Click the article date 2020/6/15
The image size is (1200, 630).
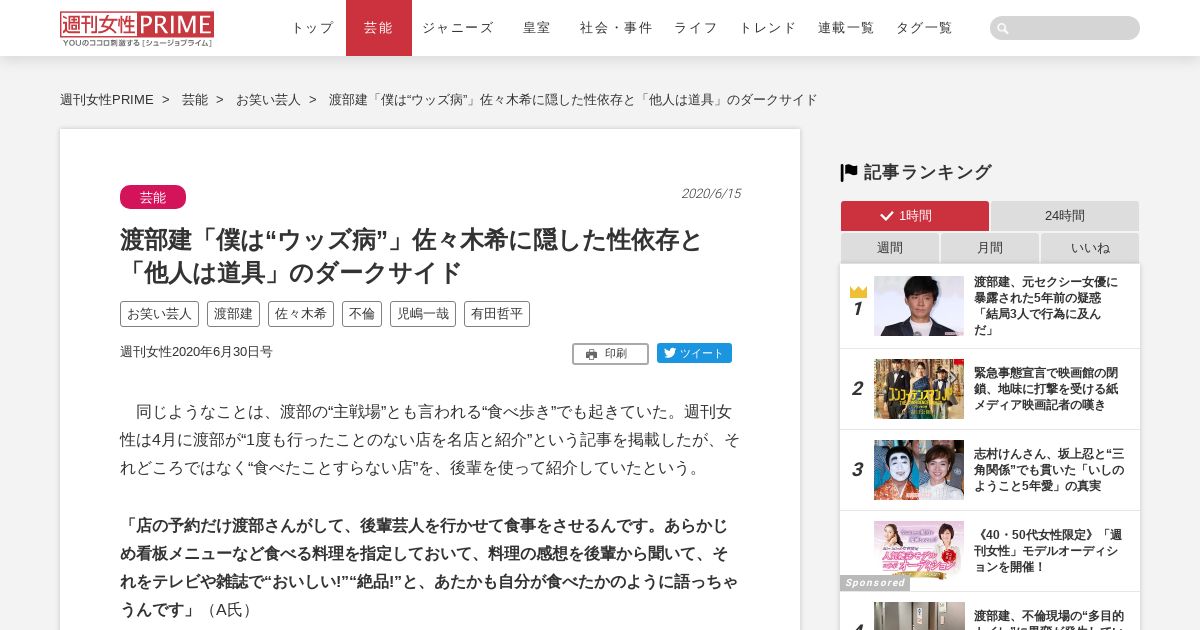pos(711,194)
